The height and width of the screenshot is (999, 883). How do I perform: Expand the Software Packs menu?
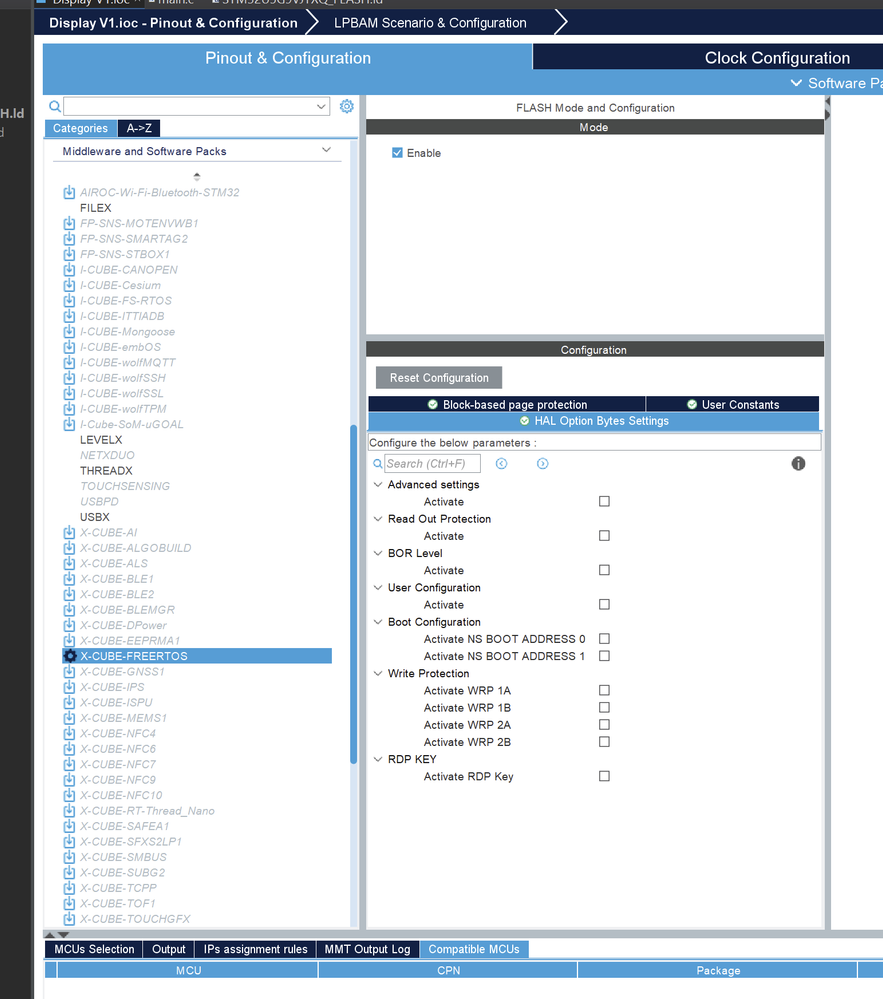tap(836, 83)
